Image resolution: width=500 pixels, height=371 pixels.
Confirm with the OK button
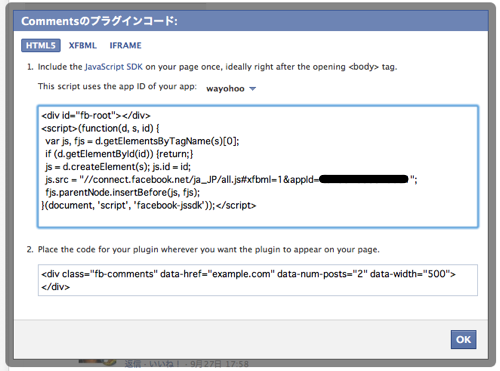tap(463, 339)
